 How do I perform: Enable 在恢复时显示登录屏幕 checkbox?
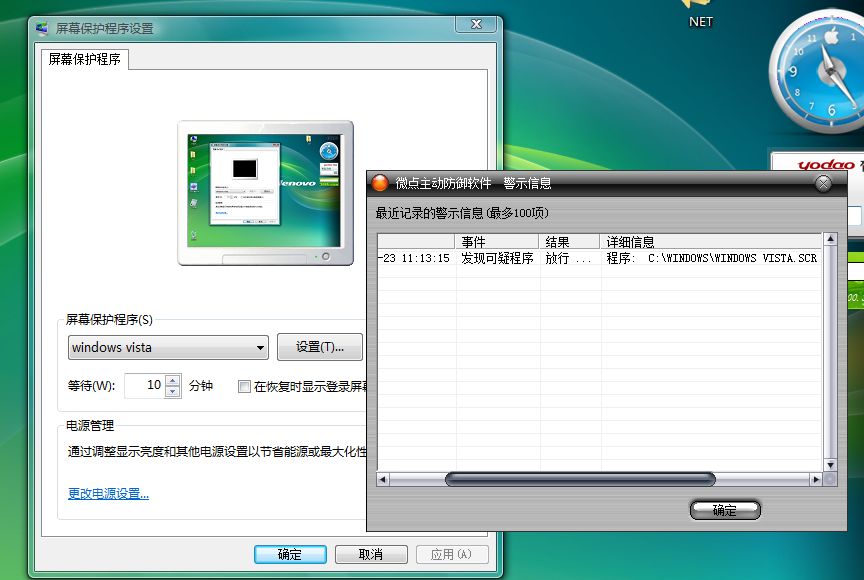click(x=244, y=387)
